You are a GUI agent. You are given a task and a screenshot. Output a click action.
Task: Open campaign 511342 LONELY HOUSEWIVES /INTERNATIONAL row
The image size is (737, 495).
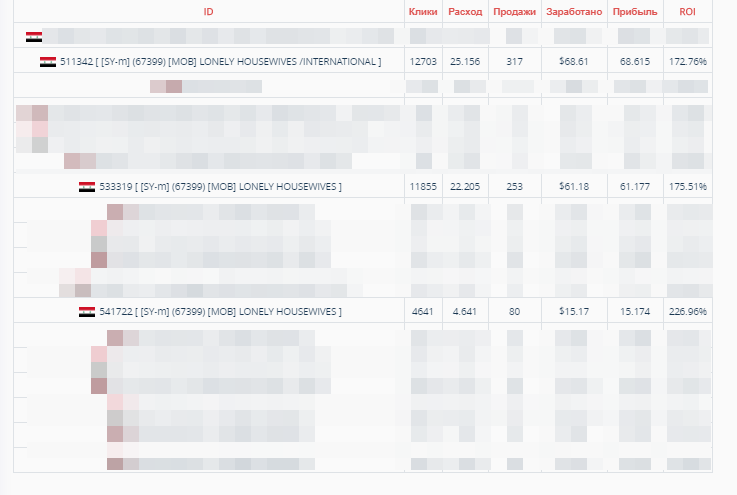(220, 62)
